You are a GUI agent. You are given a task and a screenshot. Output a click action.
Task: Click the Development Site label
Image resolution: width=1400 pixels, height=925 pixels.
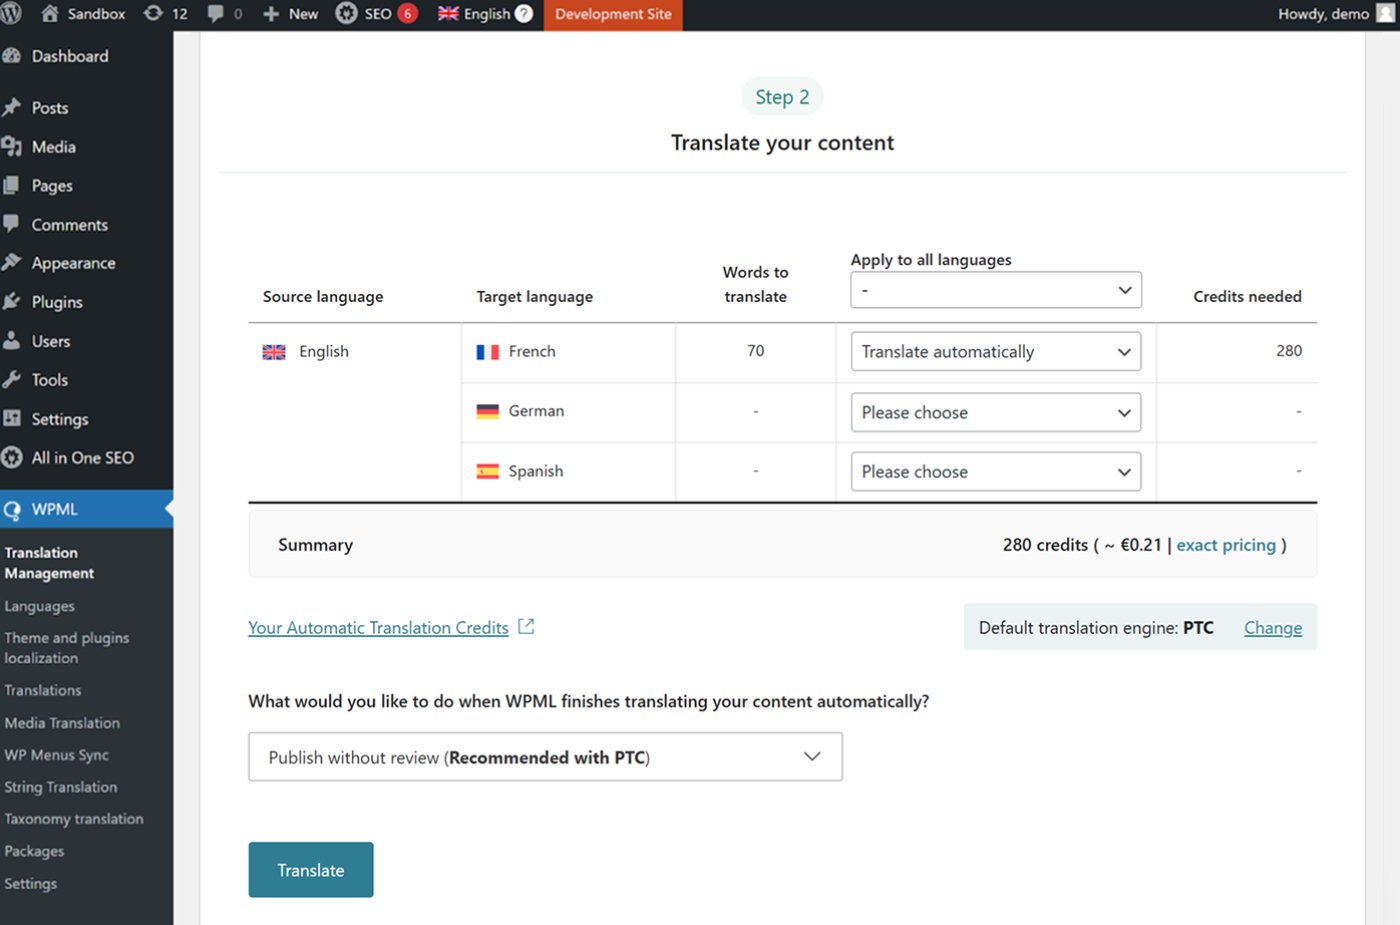613,14
